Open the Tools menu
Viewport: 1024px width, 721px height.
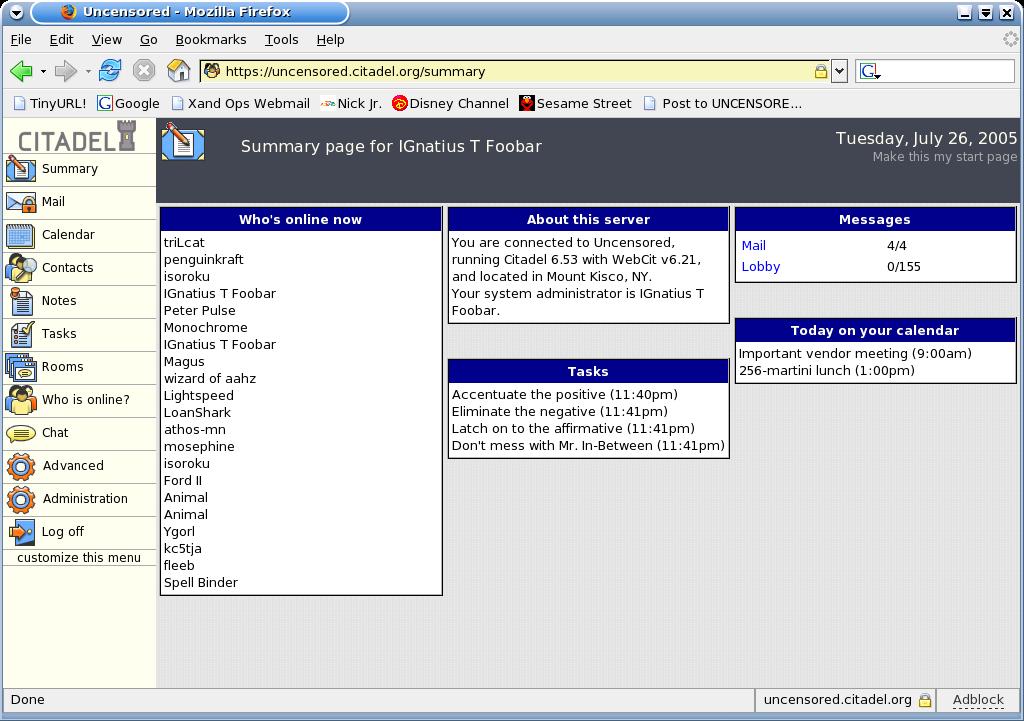(281, 40)
